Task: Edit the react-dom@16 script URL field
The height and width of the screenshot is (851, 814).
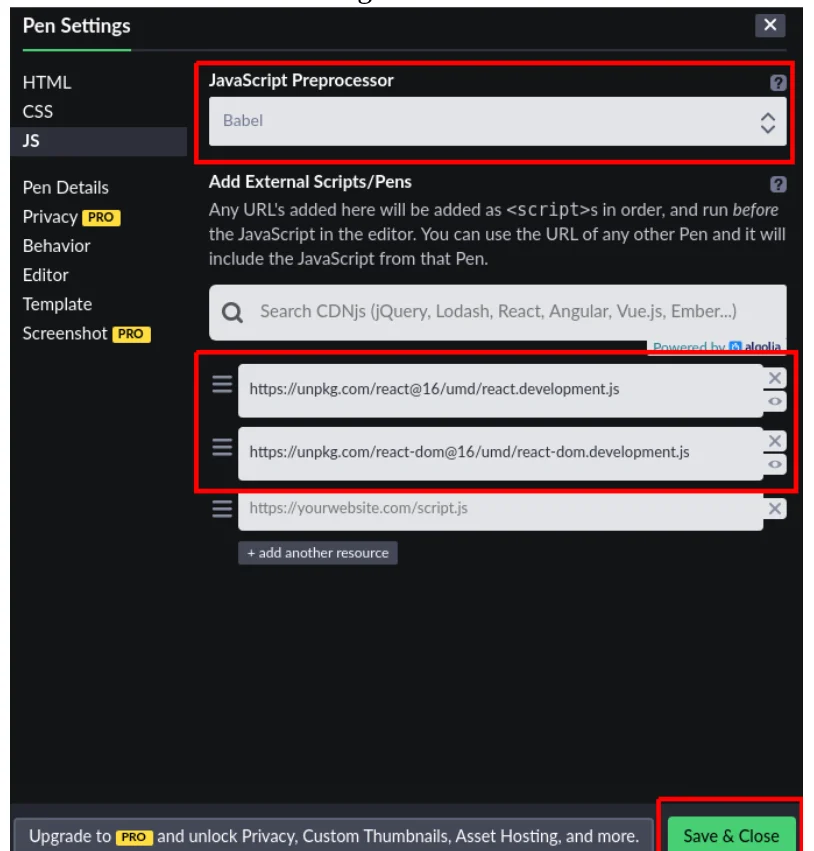Action: point(500,453)
